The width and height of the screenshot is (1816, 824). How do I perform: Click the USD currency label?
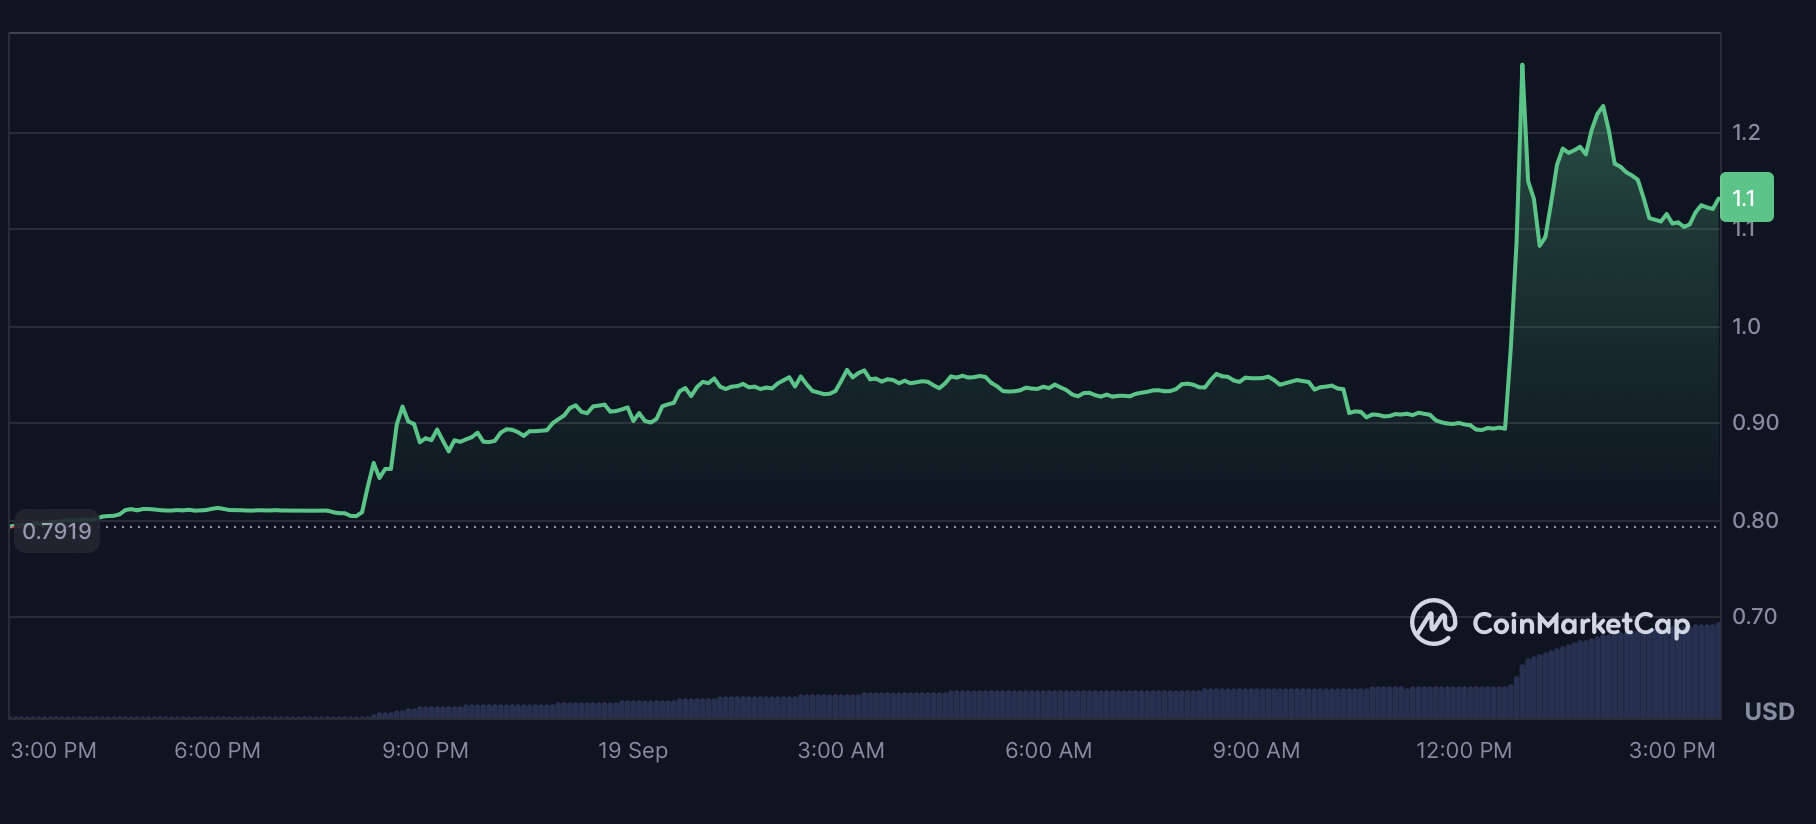(x=1769, y=711)
